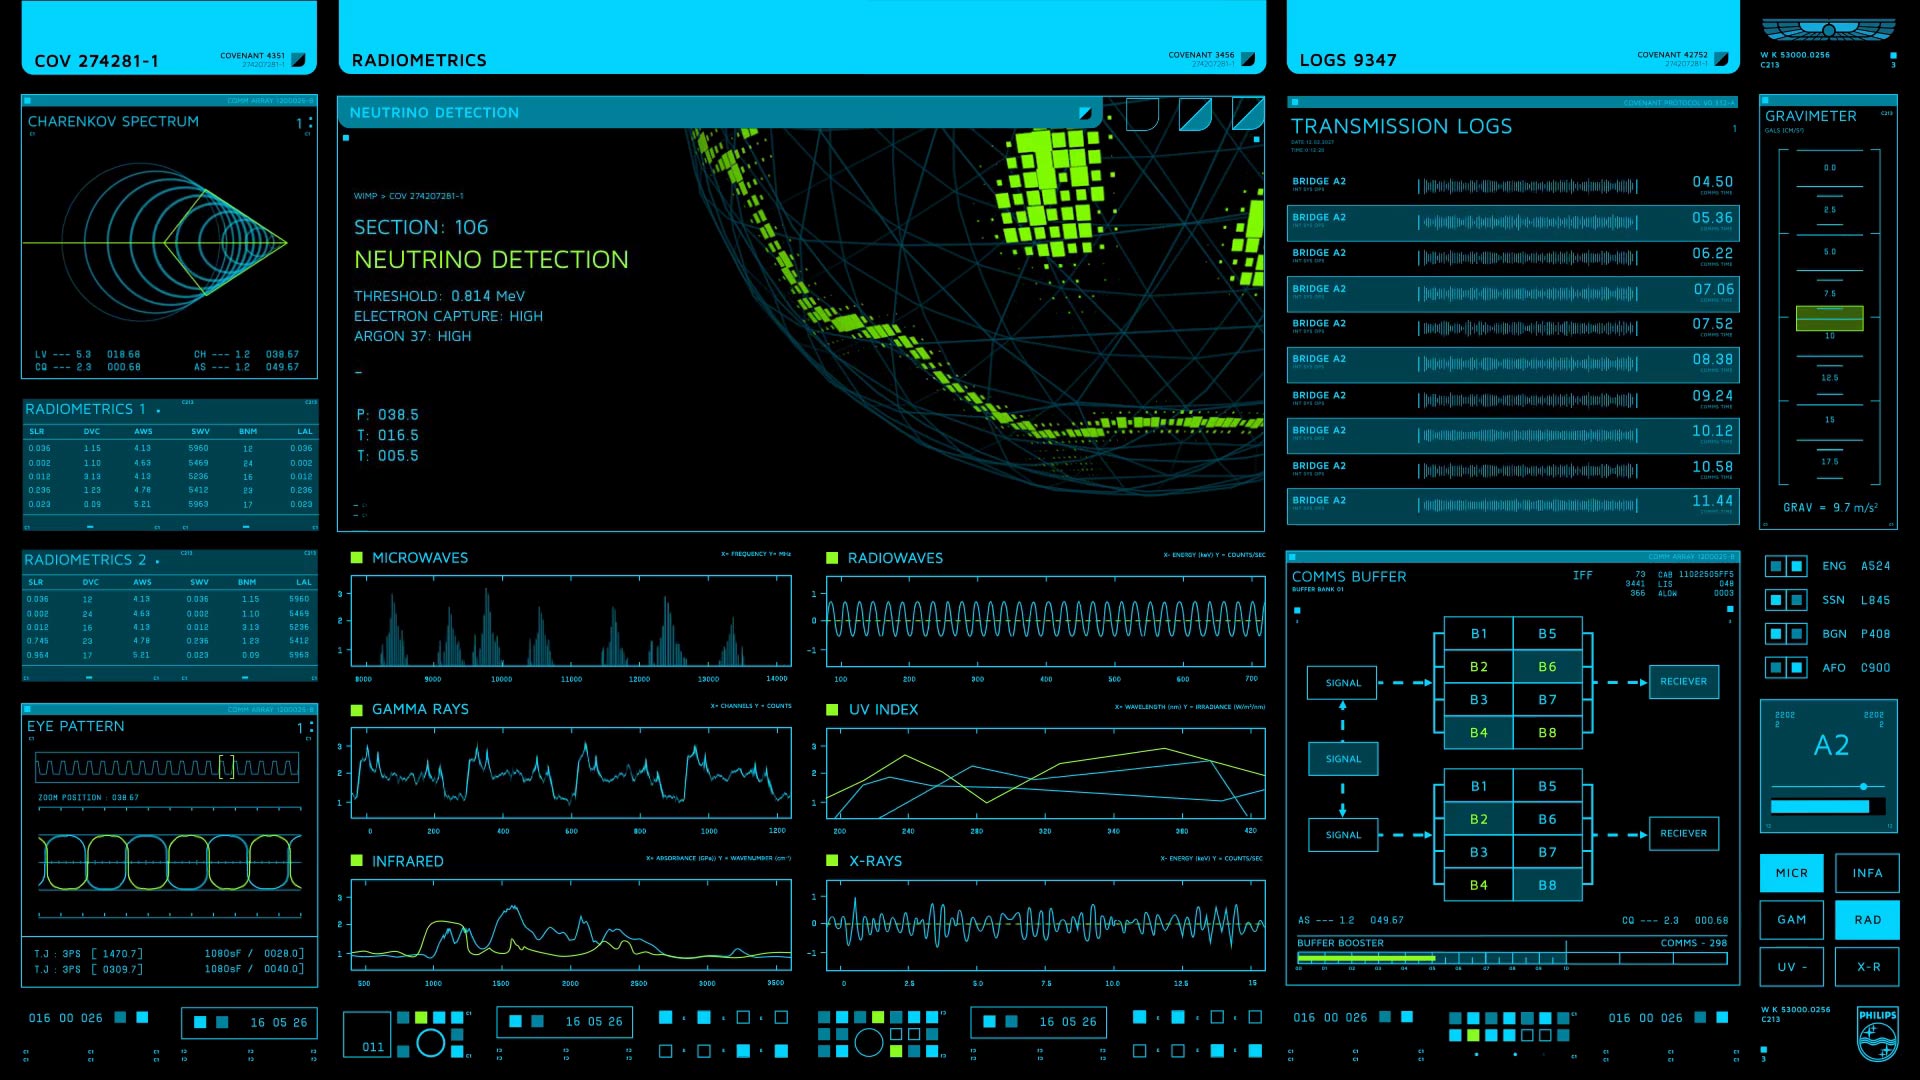Select the highlighted B6 cell in the upper buffer bank

1547,667
